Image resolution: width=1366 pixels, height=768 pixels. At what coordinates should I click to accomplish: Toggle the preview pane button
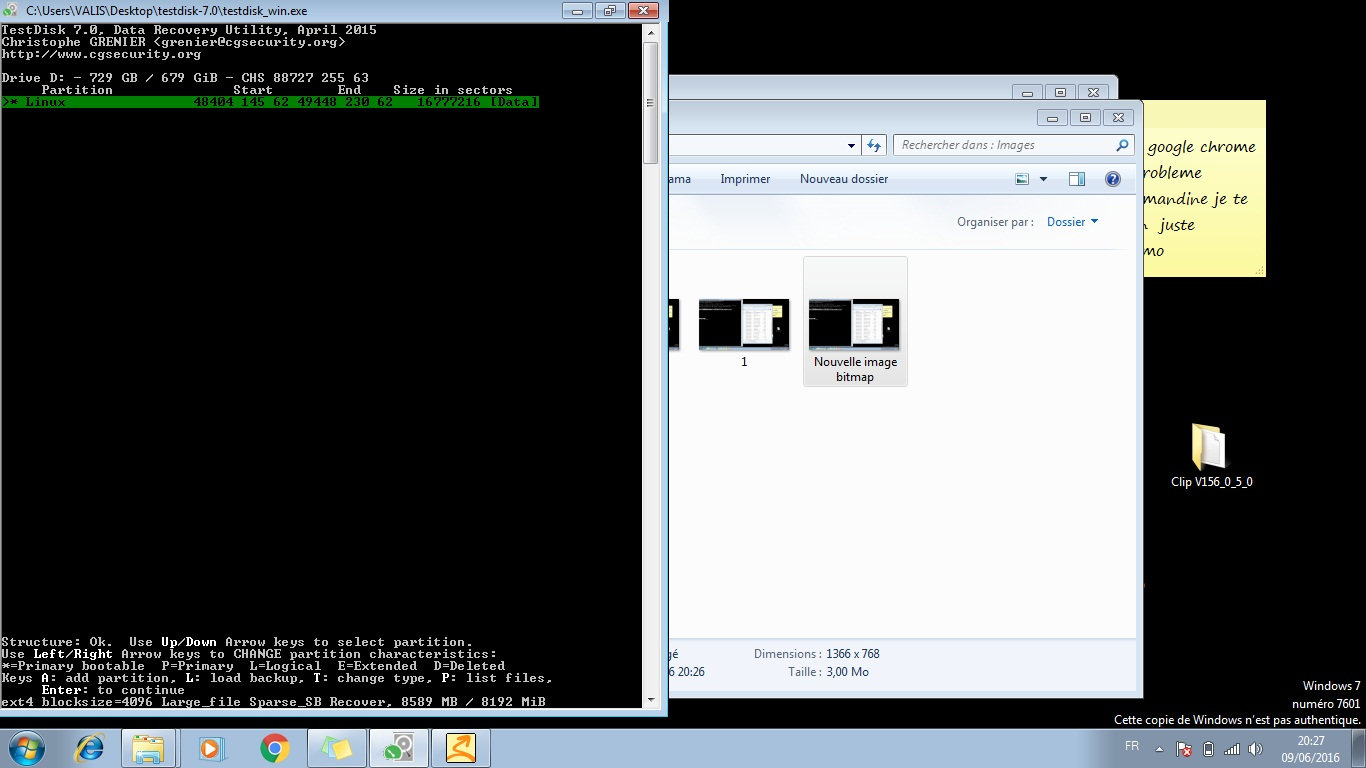point(1077,179)
